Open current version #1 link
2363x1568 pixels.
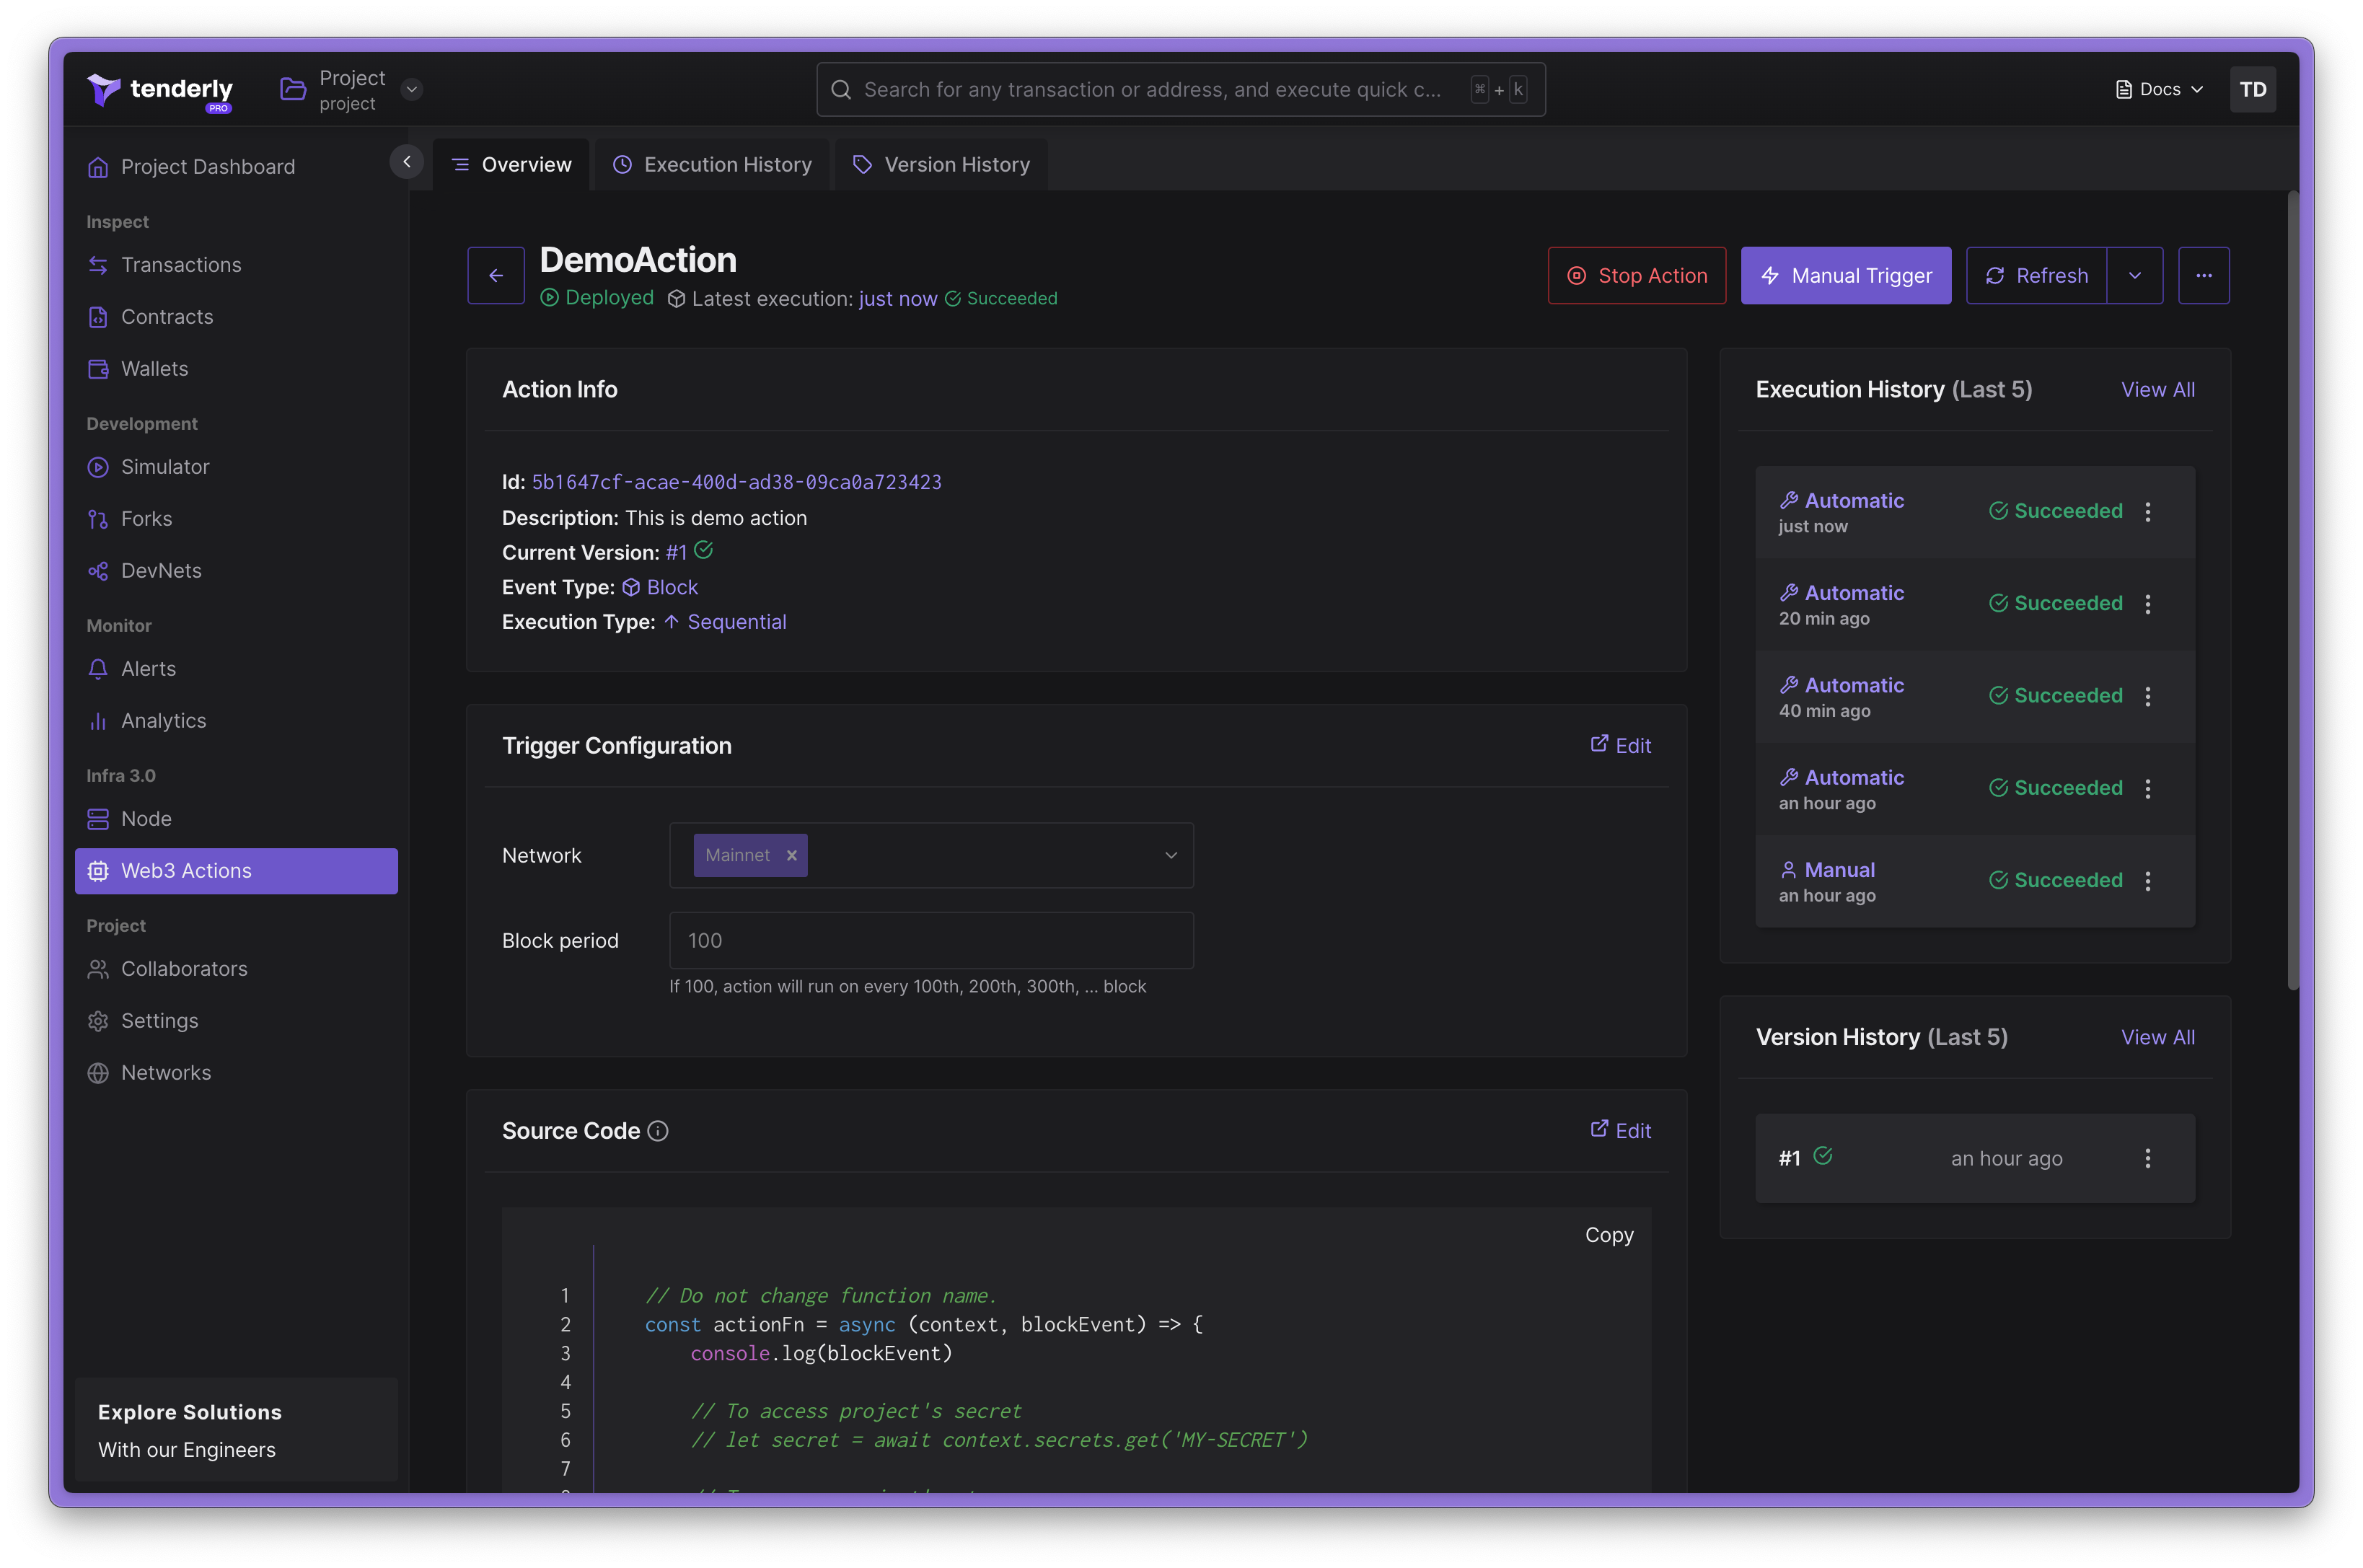pyautogui.click(x=677, y=552)
